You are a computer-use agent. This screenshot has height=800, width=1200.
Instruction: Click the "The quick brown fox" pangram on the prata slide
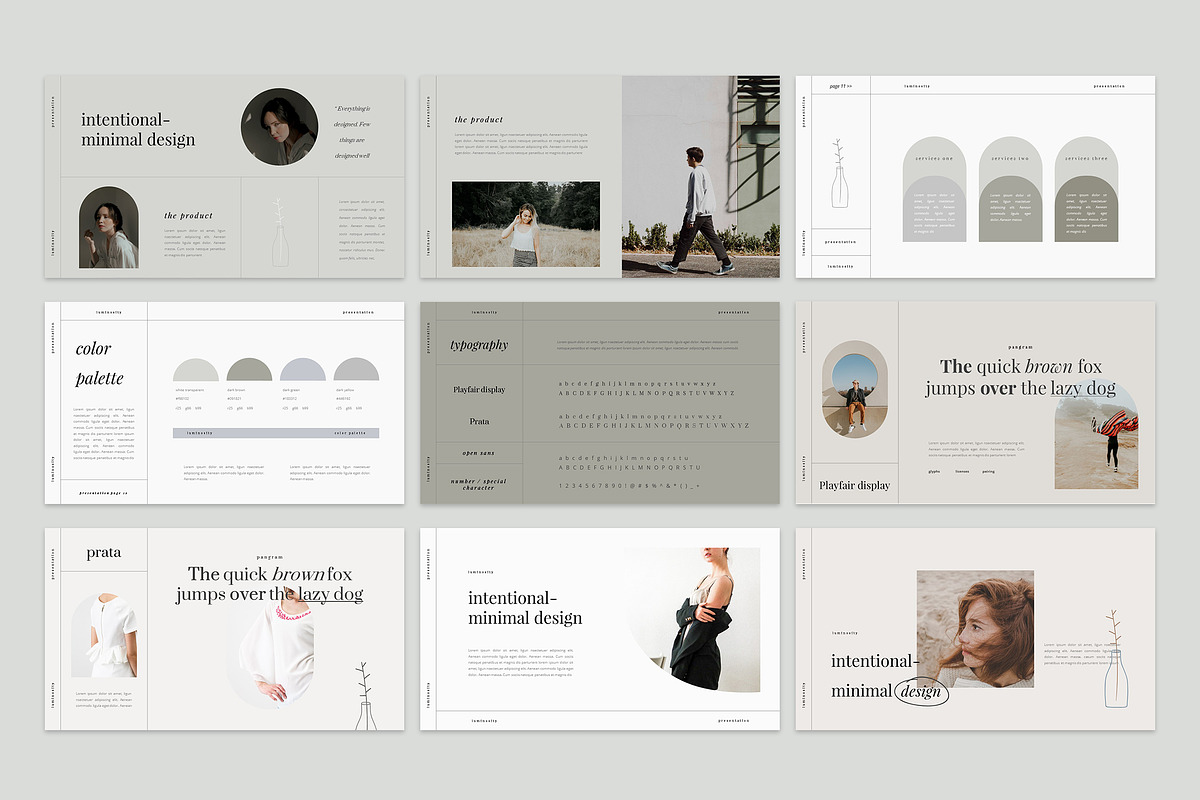coord(269,584)
